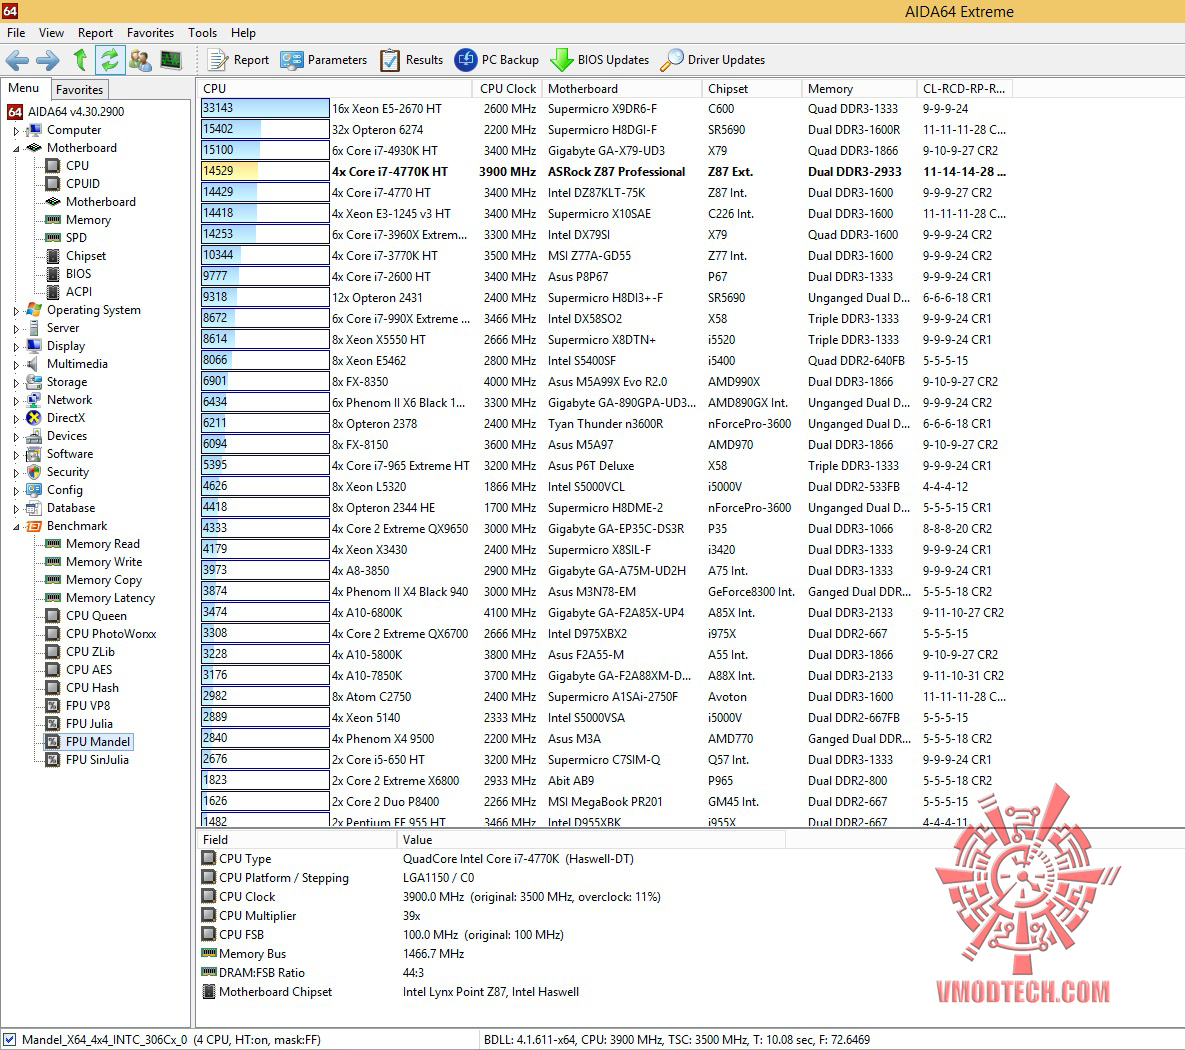The height and width of the screenshot is (1050, 1185).
Task: Open benchmark Parameters
Action: [x=323, y=60]
